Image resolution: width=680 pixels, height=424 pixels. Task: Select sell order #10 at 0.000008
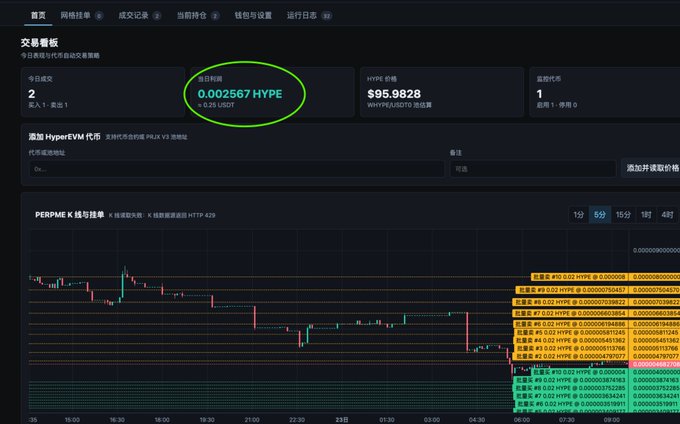click(x=579, y=277)
